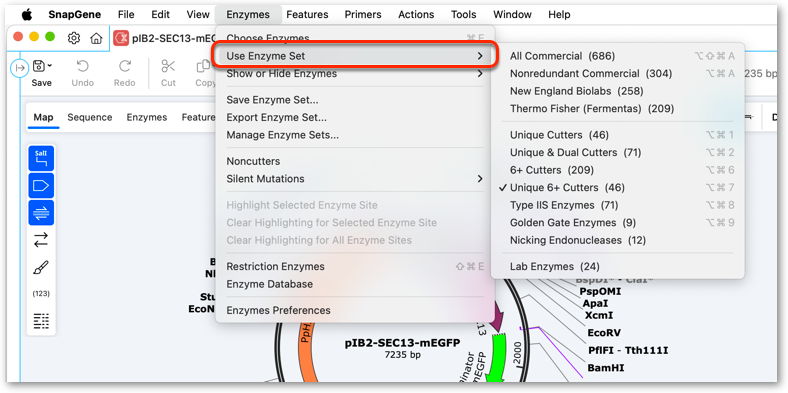
Task: Expand the Show or Hide Enzymes submenu
Action: [x=355, y=74]
